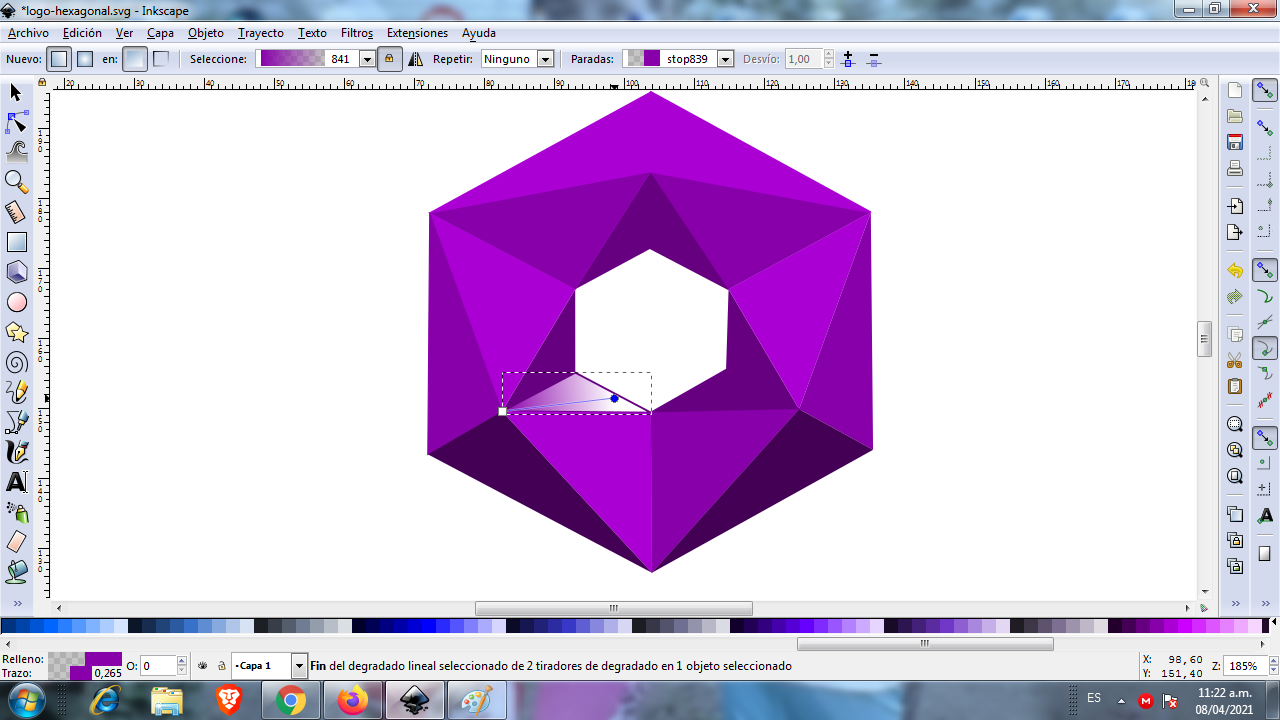
Task: Select the Paint bucket tool
Action: [x=16, y=572]
